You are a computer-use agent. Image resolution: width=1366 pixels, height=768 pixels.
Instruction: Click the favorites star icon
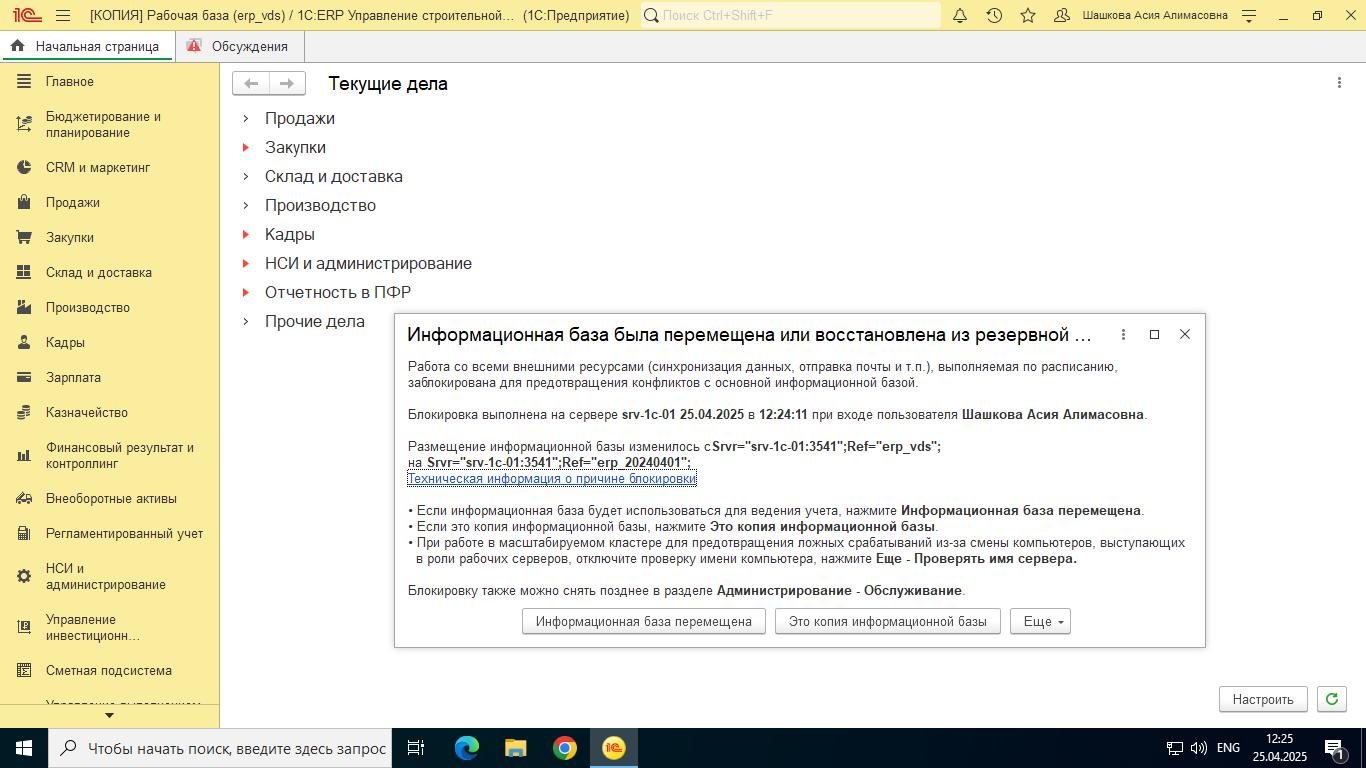pos(1028,16)
